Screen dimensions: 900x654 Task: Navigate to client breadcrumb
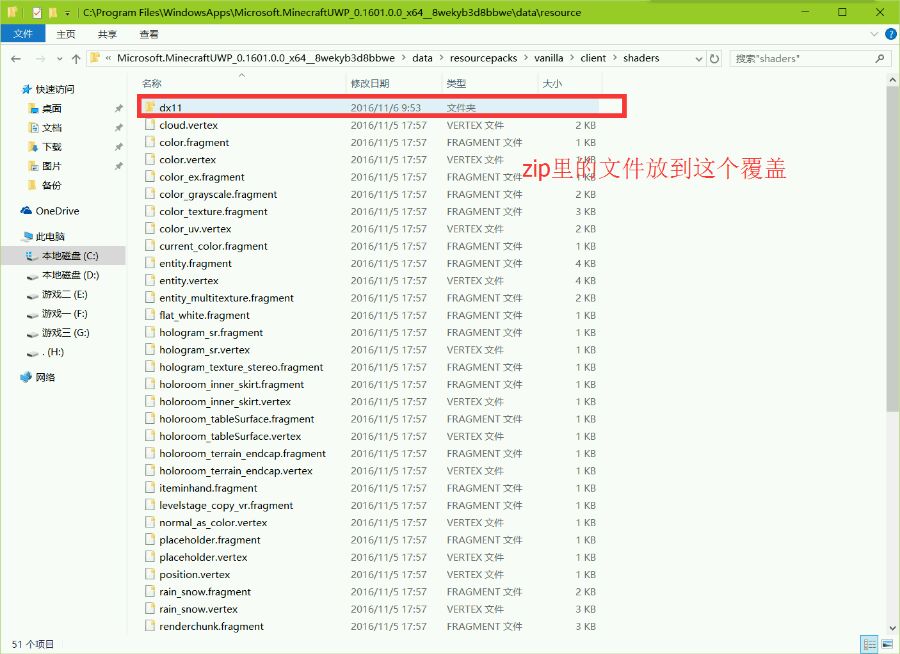click(593, 58)
